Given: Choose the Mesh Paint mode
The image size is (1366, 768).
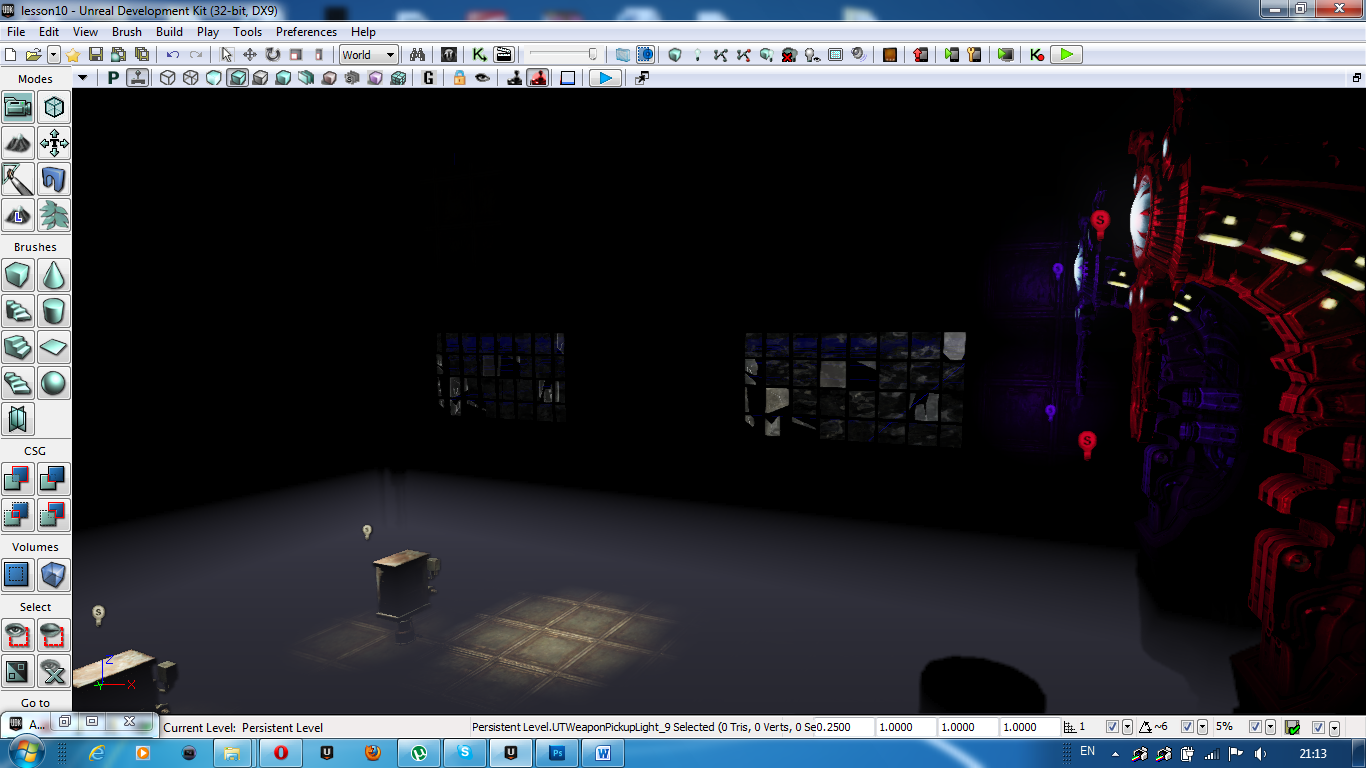Looking at the screenshot, I should [18, 179].
